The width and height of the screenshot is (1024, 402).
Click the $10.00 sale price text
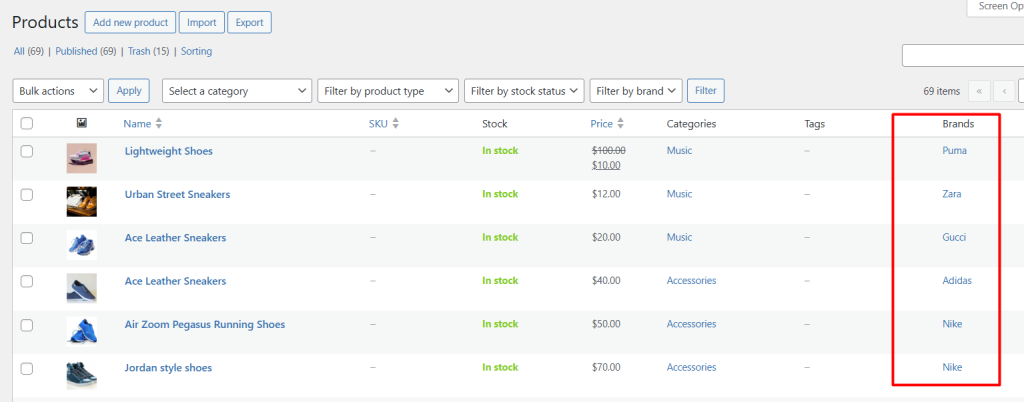click(606, 165)
